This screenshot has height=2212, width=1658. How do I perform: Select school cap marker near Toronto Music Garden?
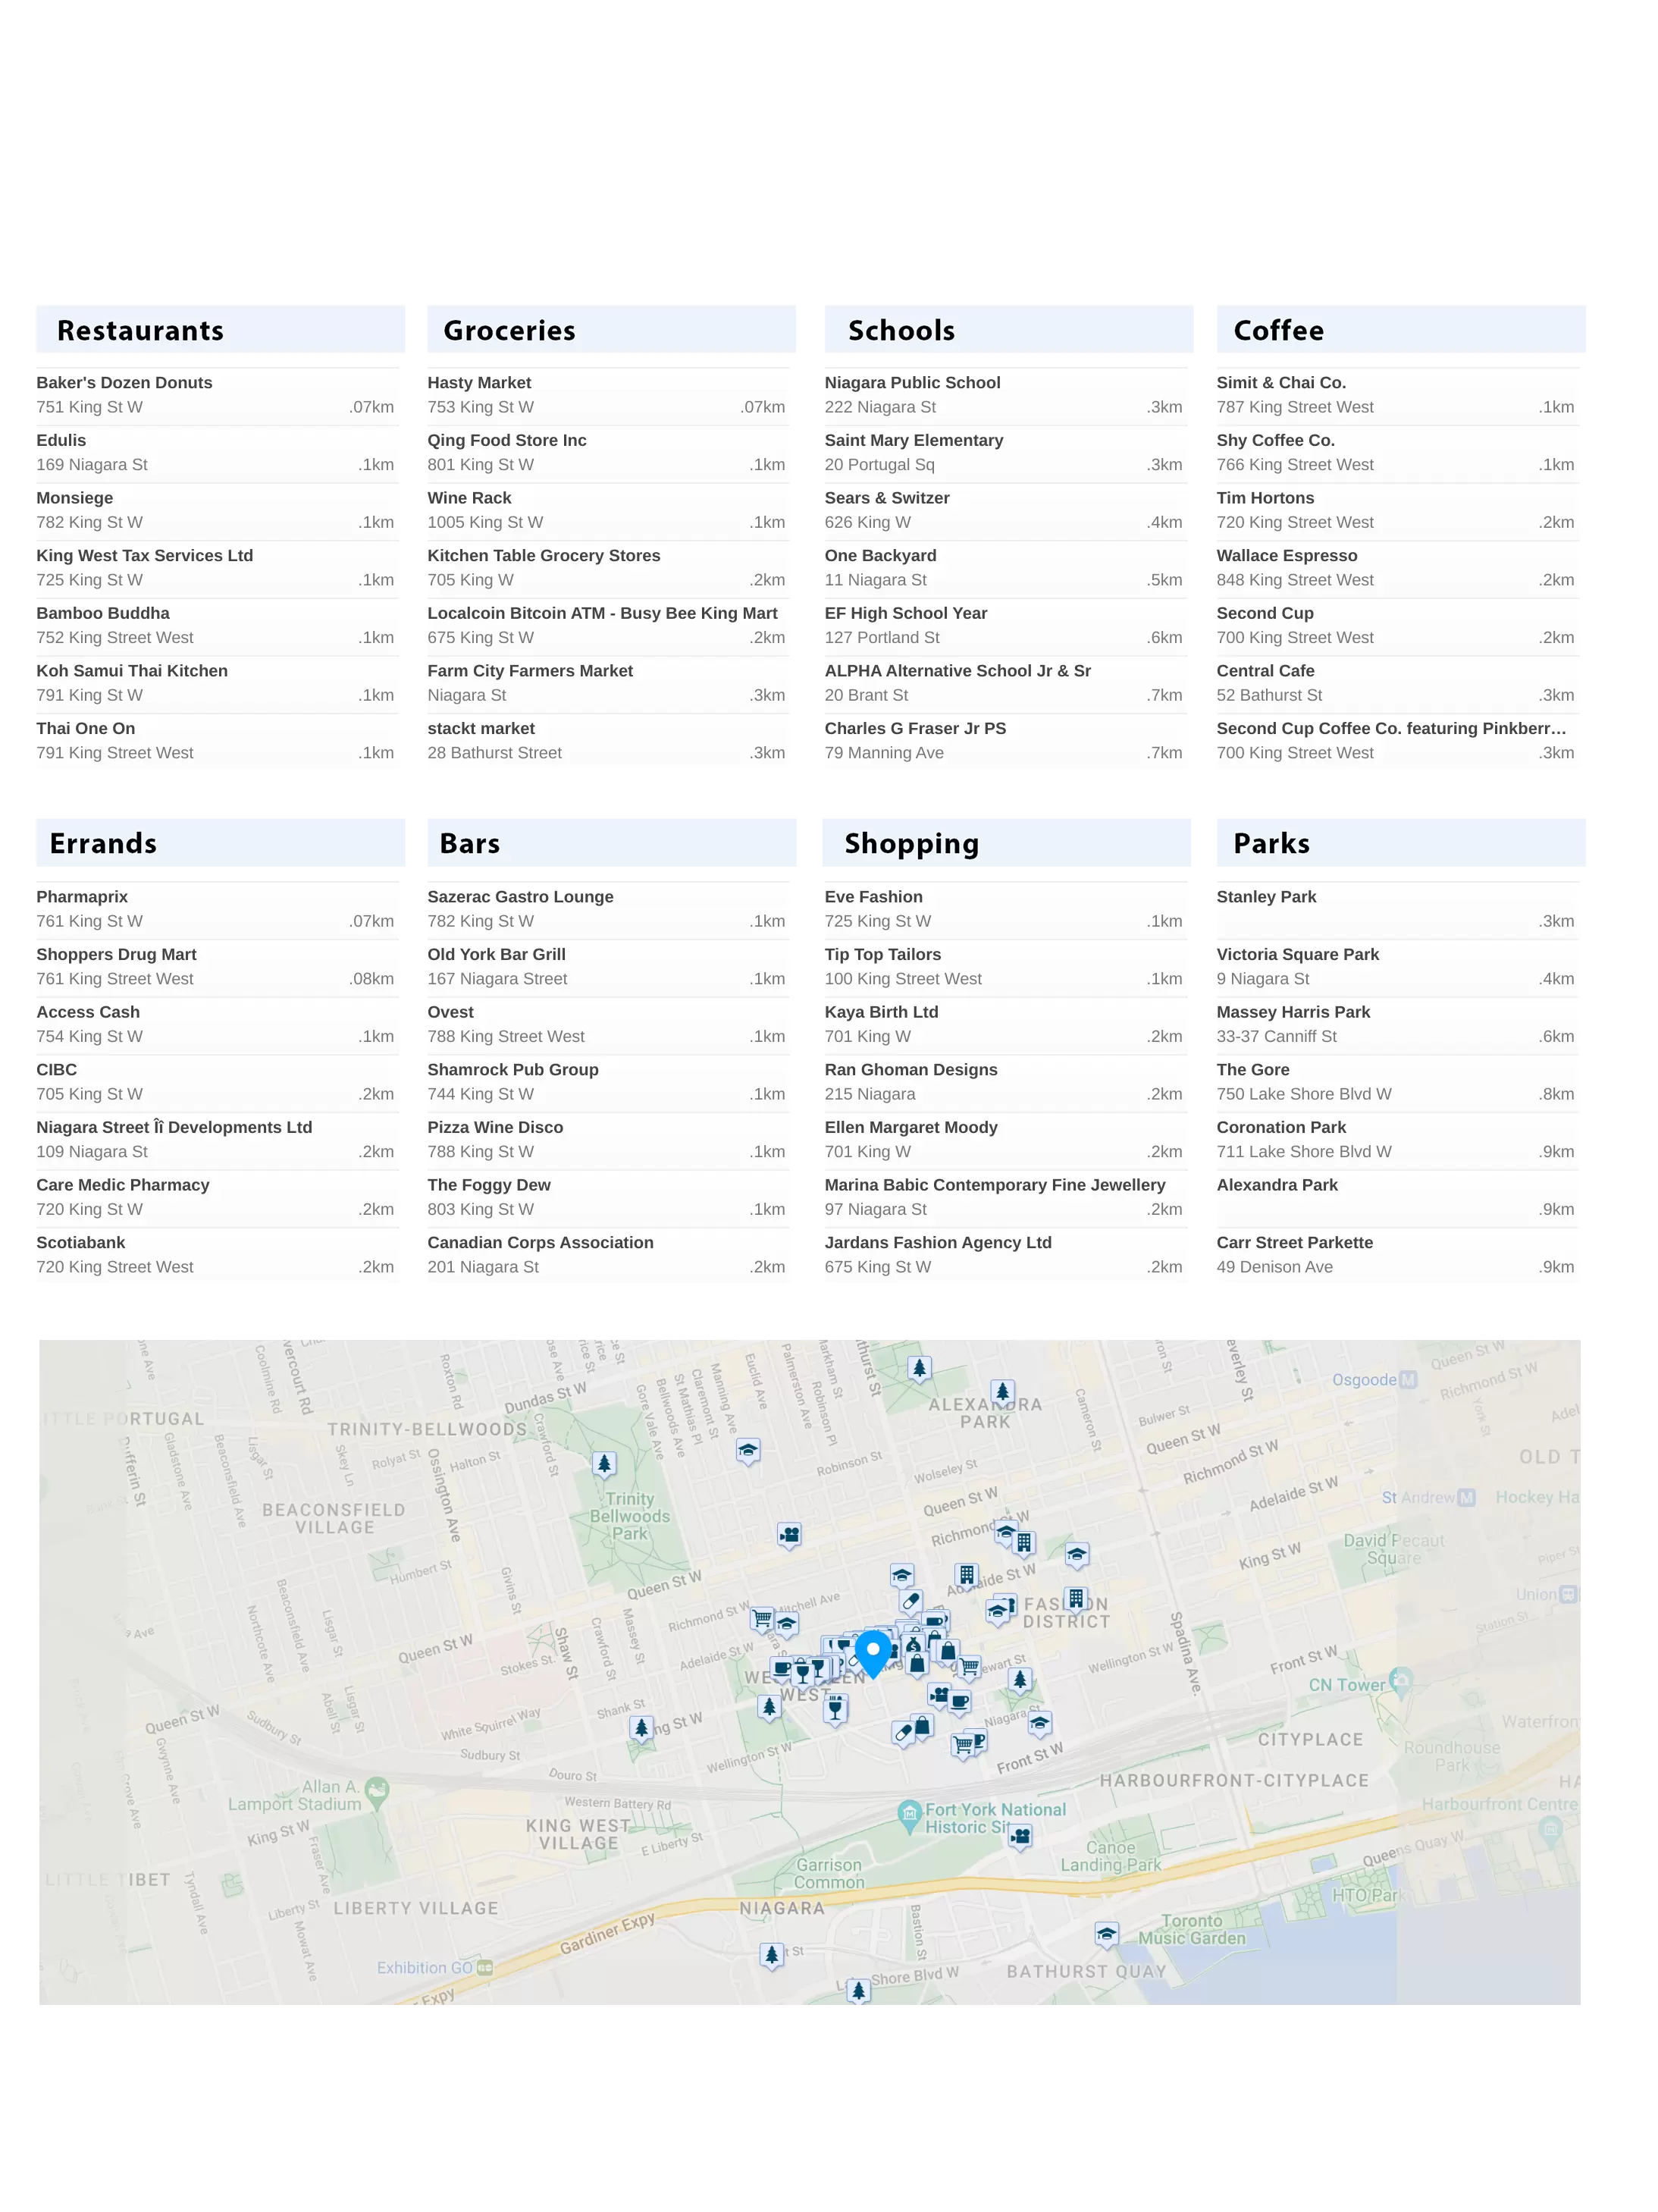coord(1106,1933)
